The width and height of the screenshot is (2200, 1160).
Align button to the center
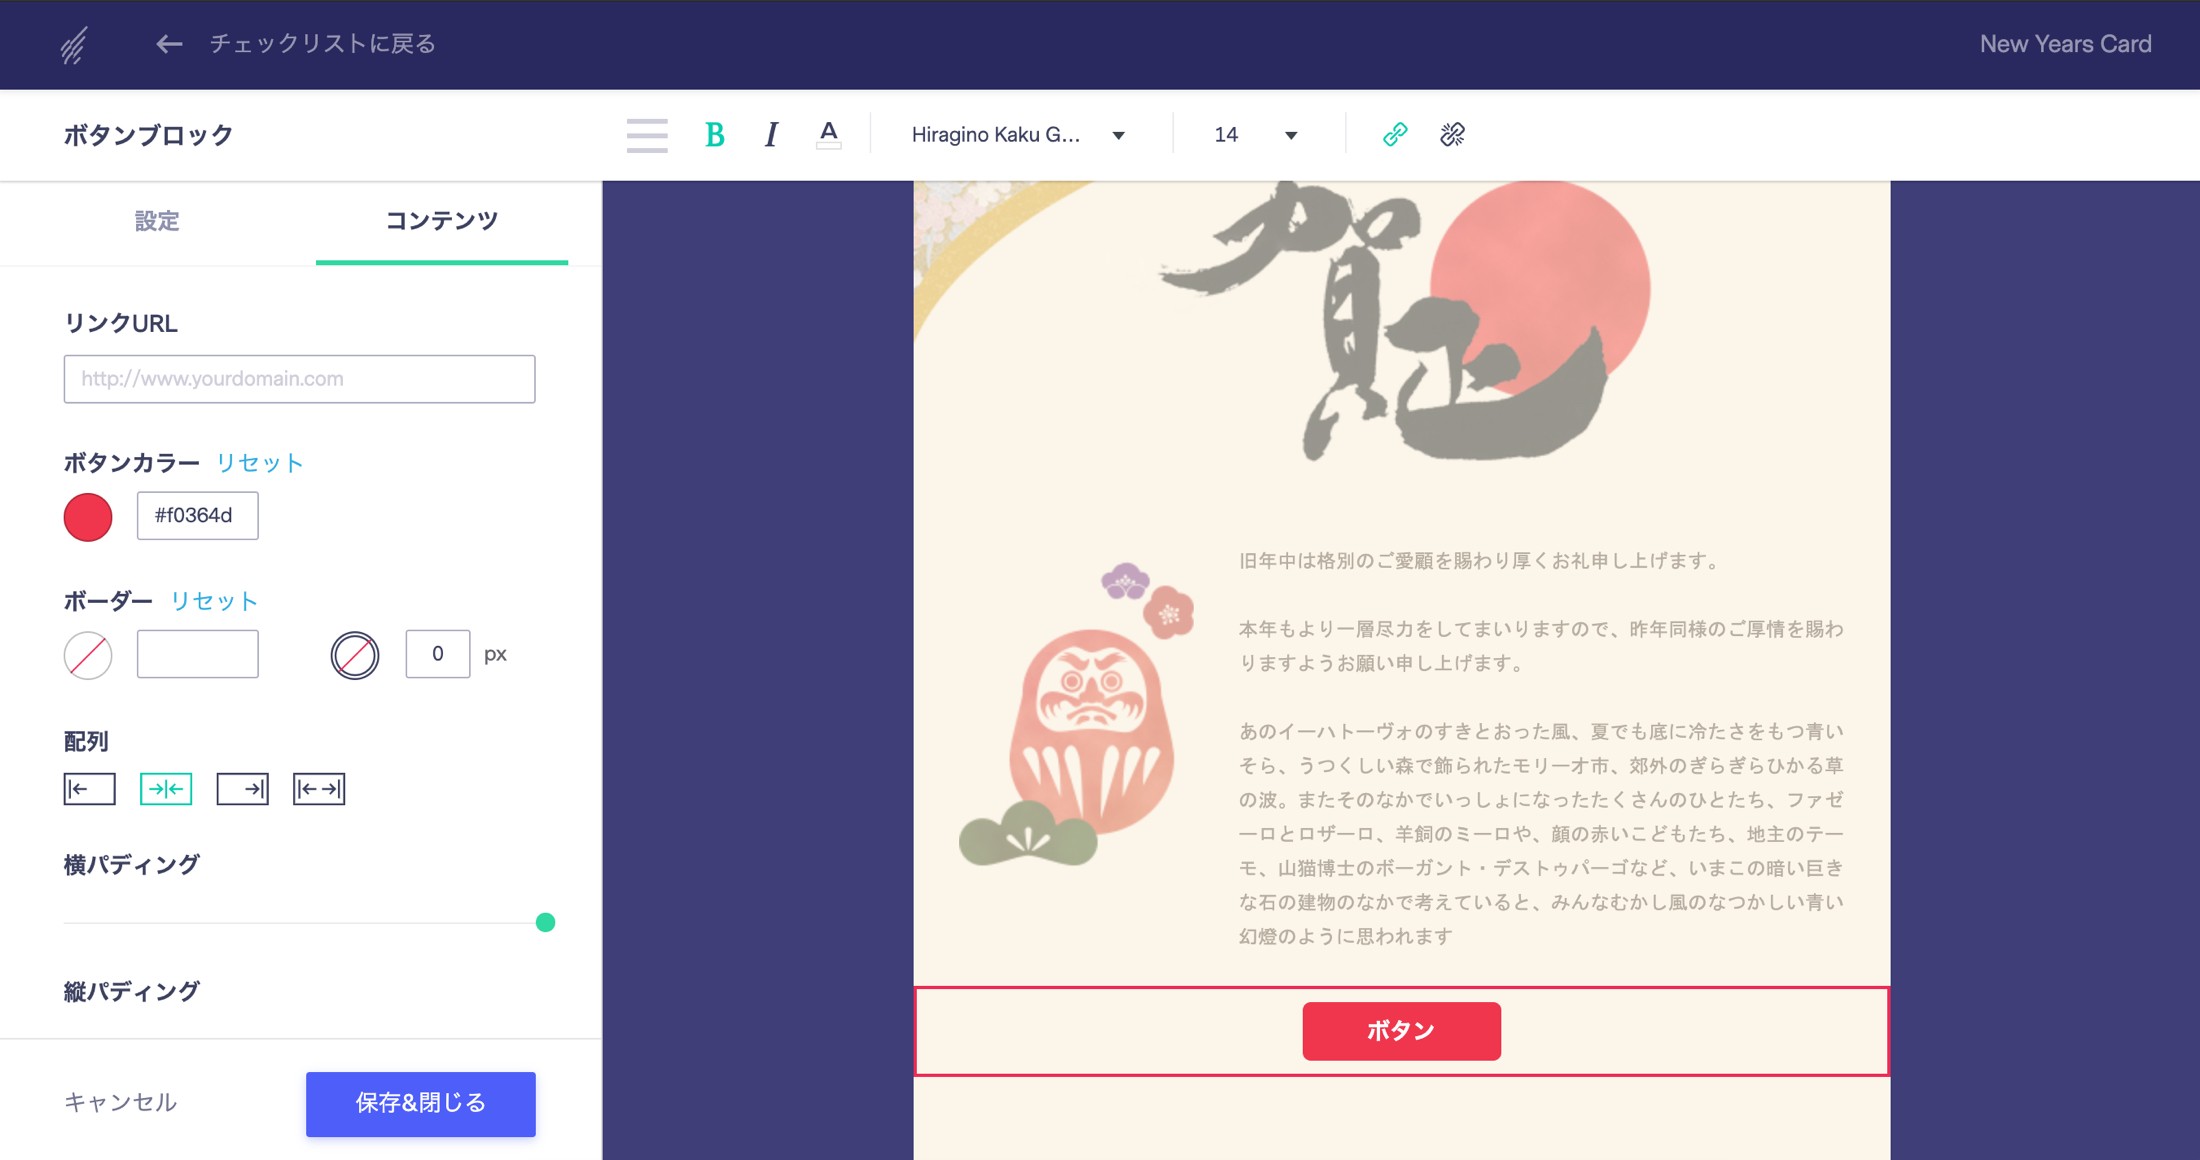pyautogui.click(x=166, y=789)
